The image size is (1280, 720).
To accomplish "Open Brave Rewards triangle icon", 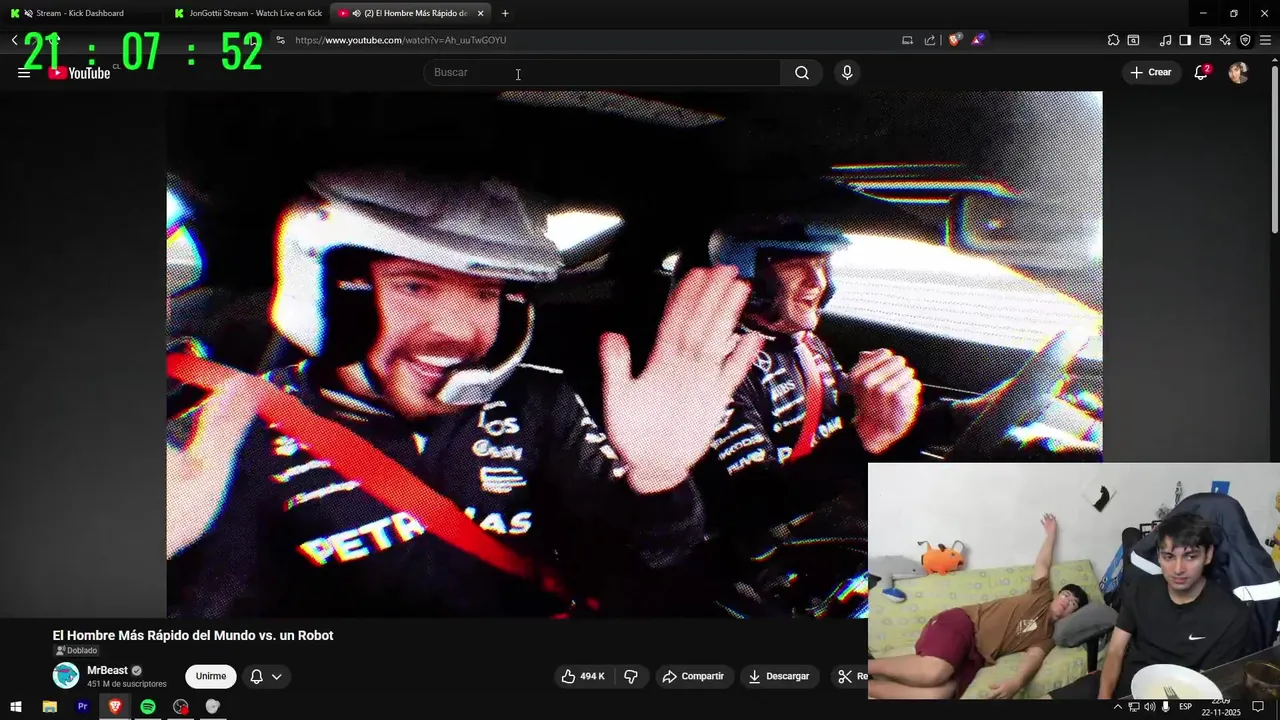I will [x=978, y=40].
